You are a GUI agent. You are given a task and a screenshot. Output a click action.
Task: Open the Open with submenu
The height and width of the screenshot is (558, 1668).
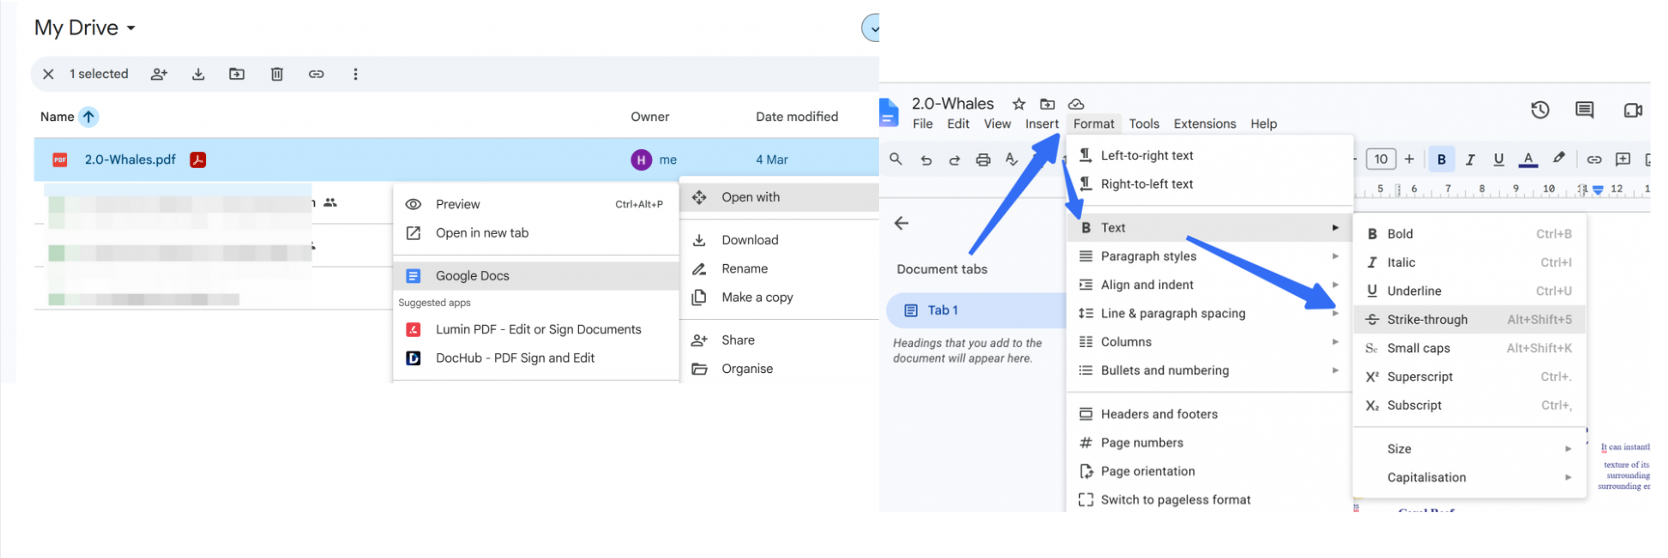click(x=779, y=197)
